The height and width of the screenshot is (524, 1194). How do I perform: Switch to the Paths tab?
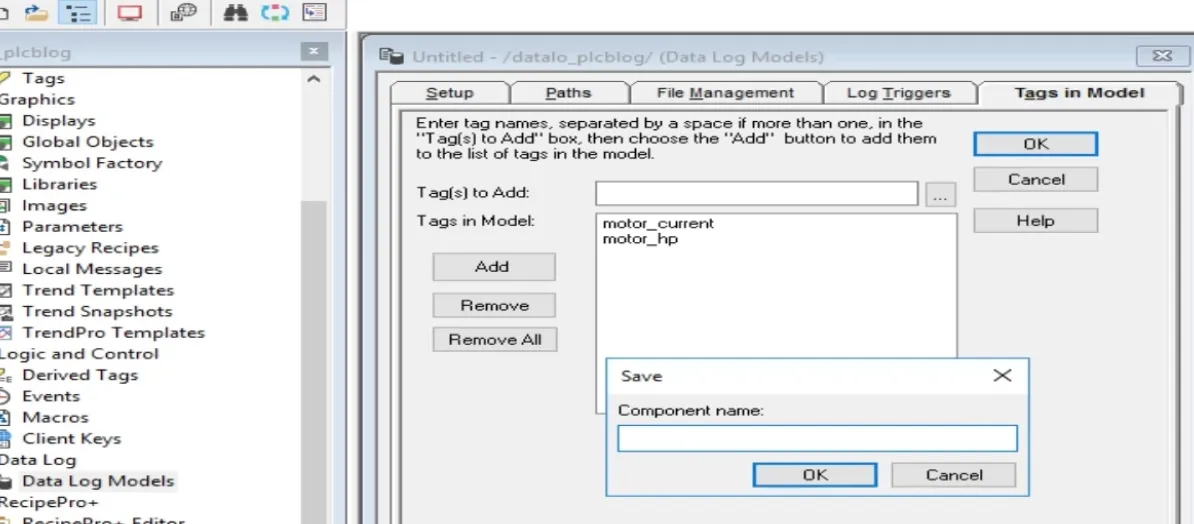pos(568,93)
